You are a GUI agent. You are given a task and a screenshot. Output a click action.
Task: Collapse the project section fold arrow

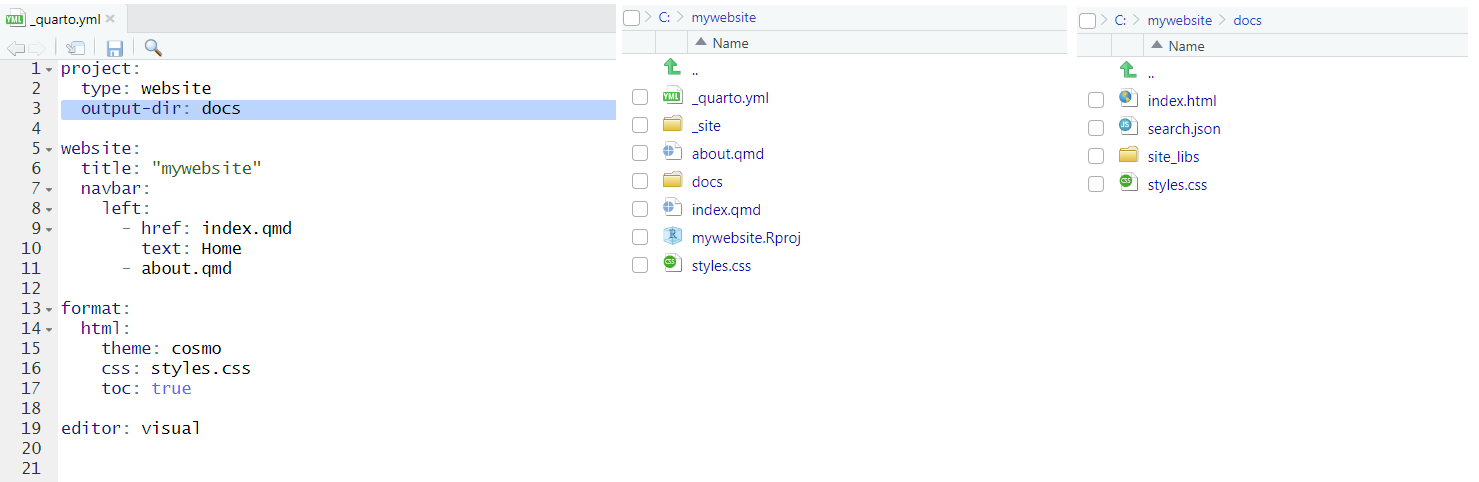[x=49, y=69]
